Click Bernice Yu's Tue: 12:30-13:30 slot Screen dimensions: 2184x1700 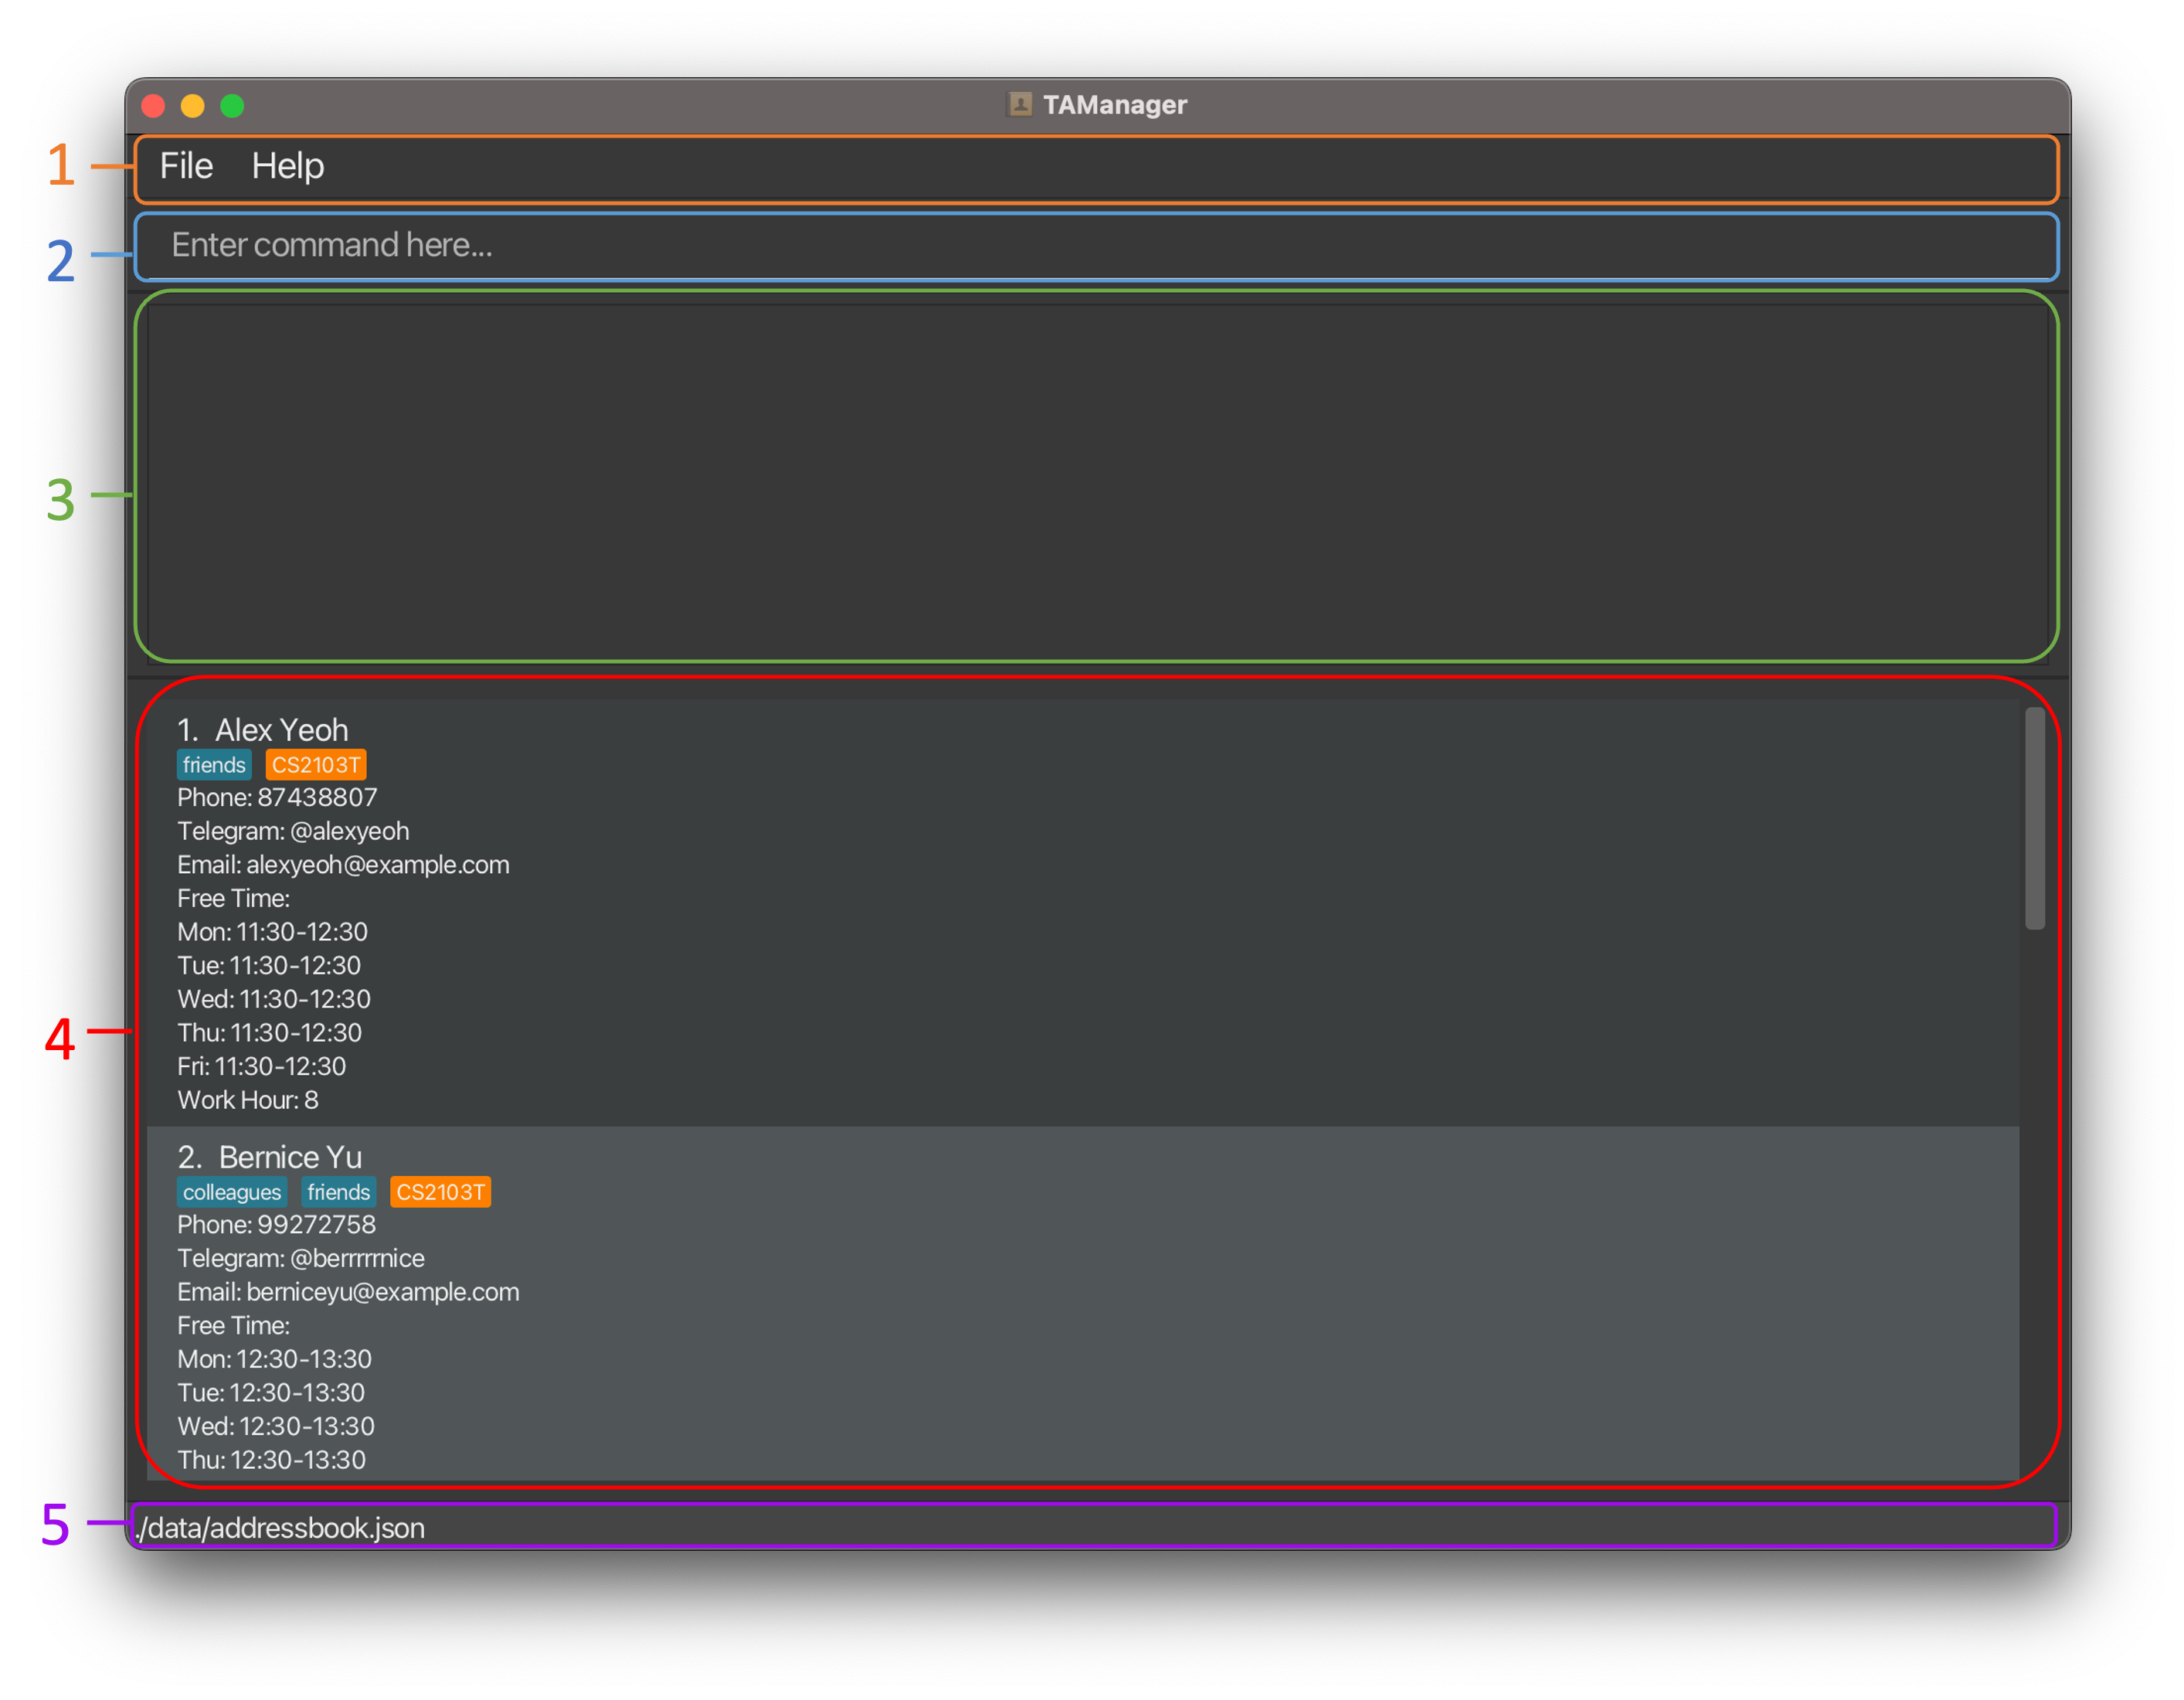tap(271, 1393)
